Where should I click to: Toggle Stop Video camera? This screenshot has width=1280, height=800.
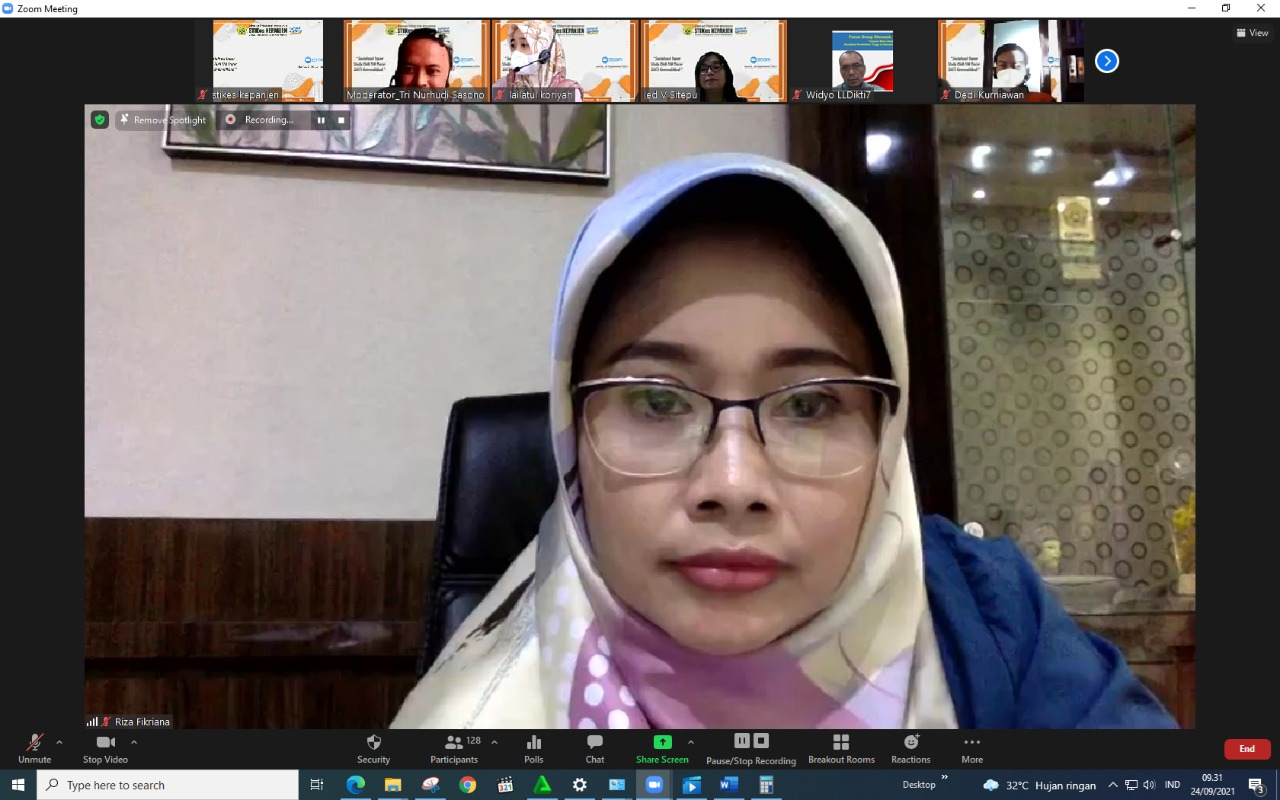105,748
